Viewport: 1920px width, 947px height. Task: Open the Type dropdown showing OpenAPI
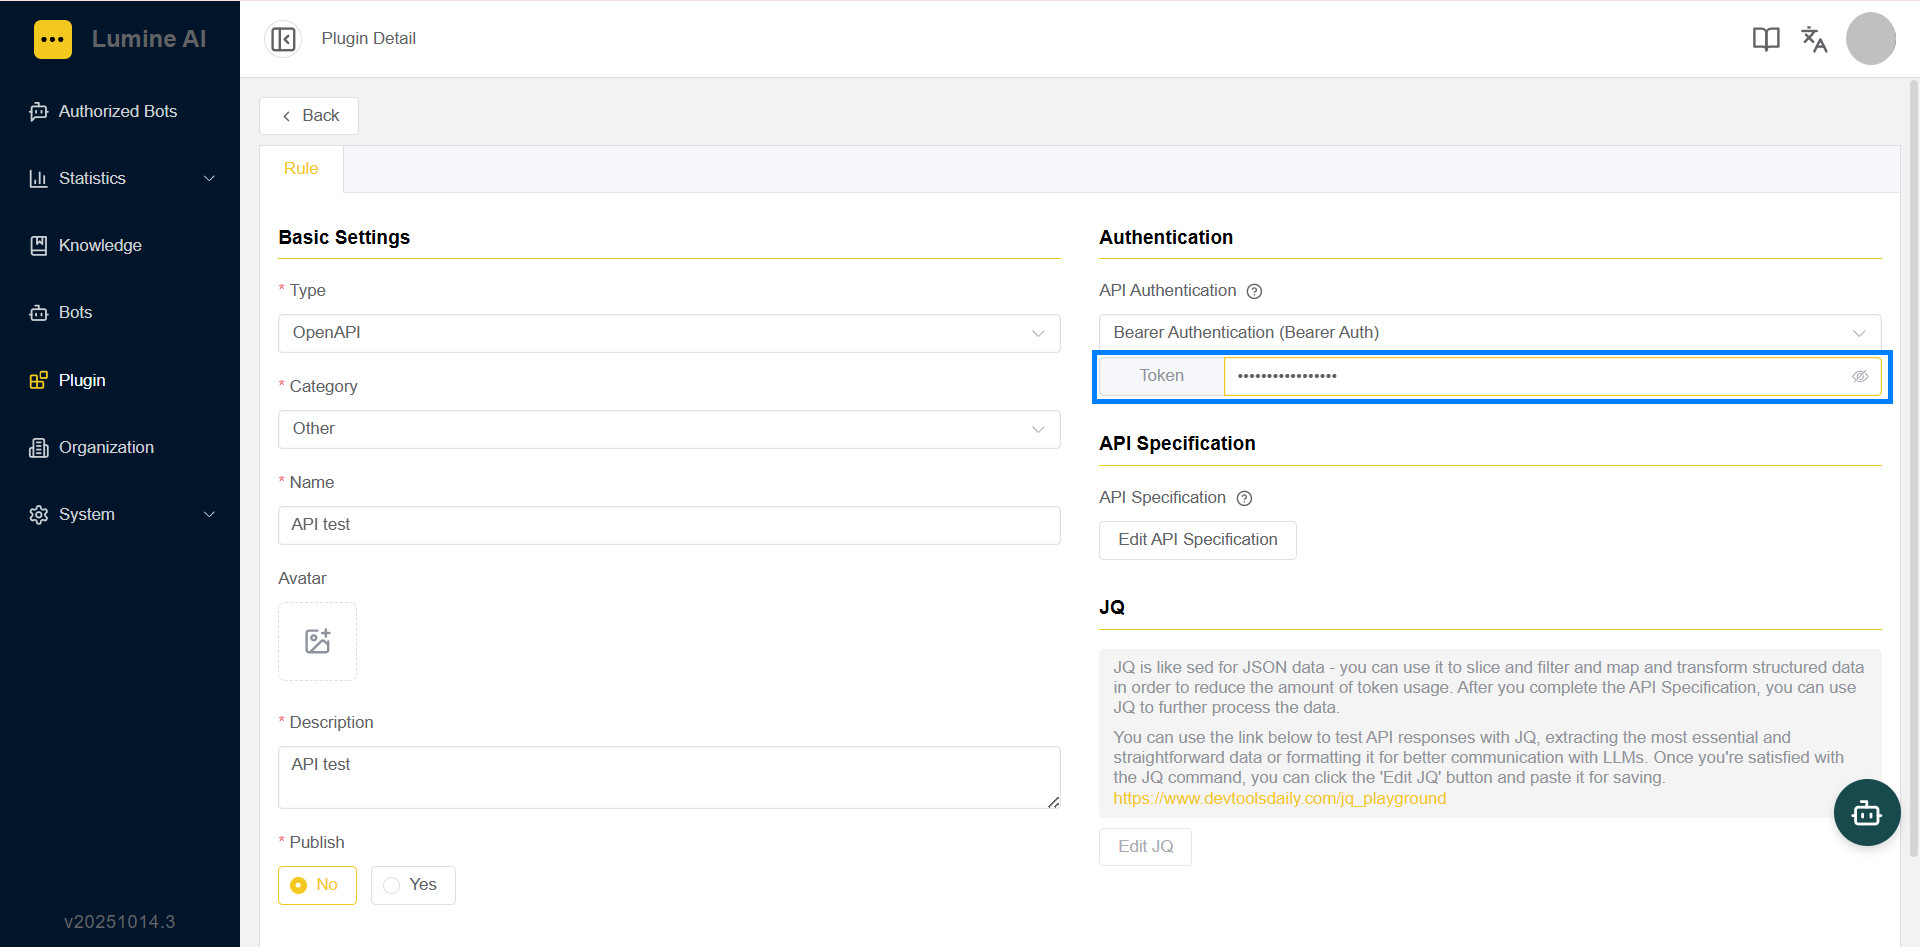pos(669,333)
